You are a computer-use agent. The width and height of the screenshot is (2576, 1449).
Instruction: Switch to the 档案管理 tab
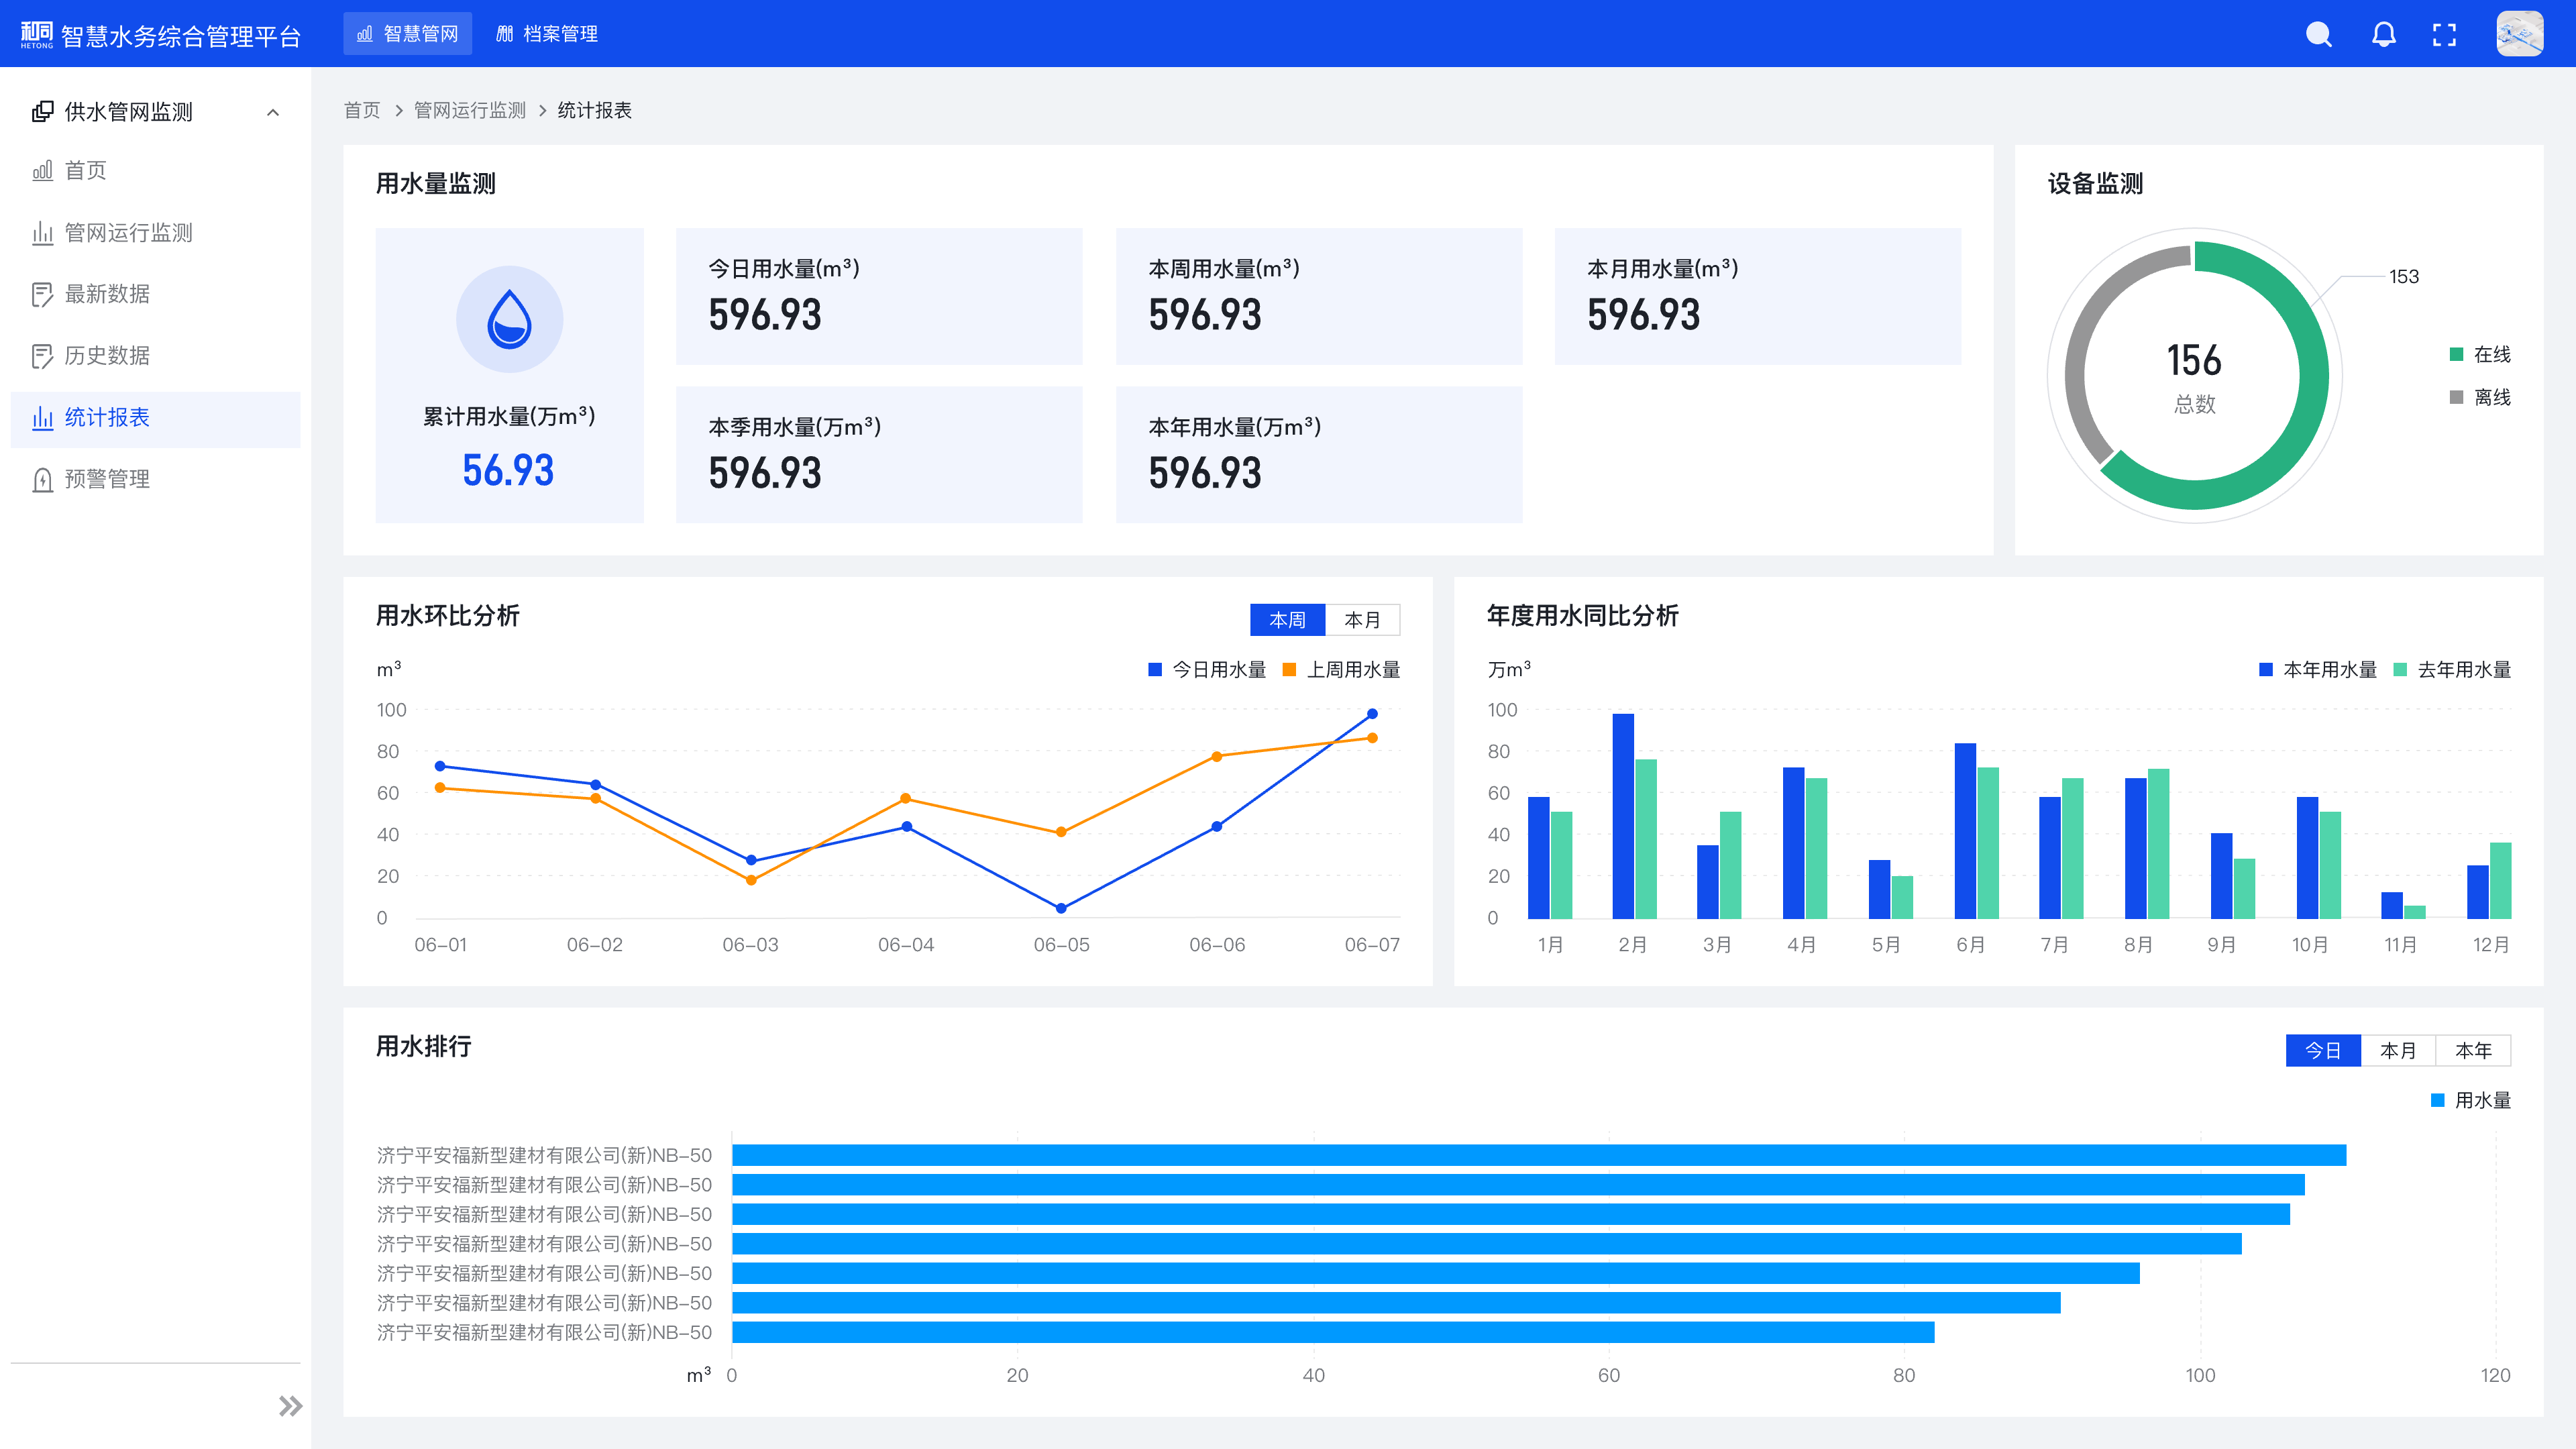[547, 33]
